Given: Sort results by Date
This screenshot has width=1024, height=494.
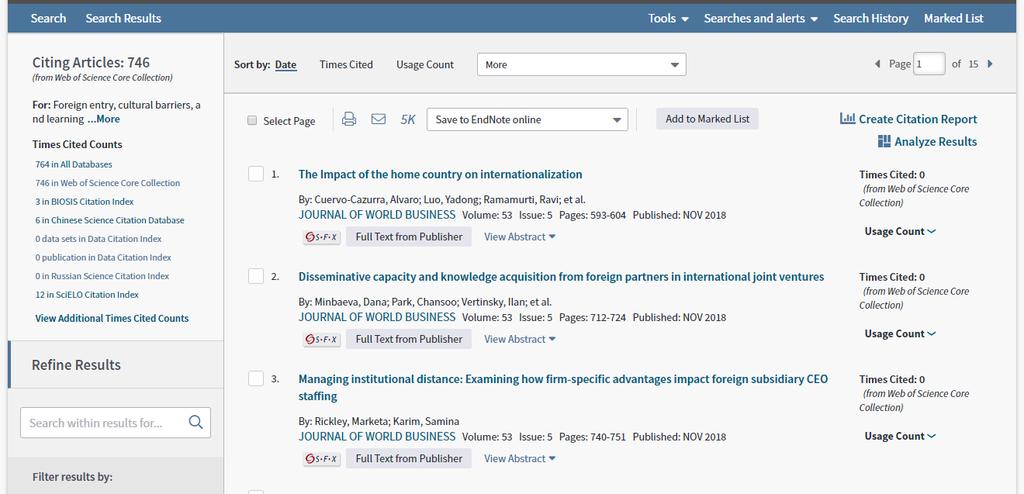Looking at the screenshot, I should [x=285, y=65].
